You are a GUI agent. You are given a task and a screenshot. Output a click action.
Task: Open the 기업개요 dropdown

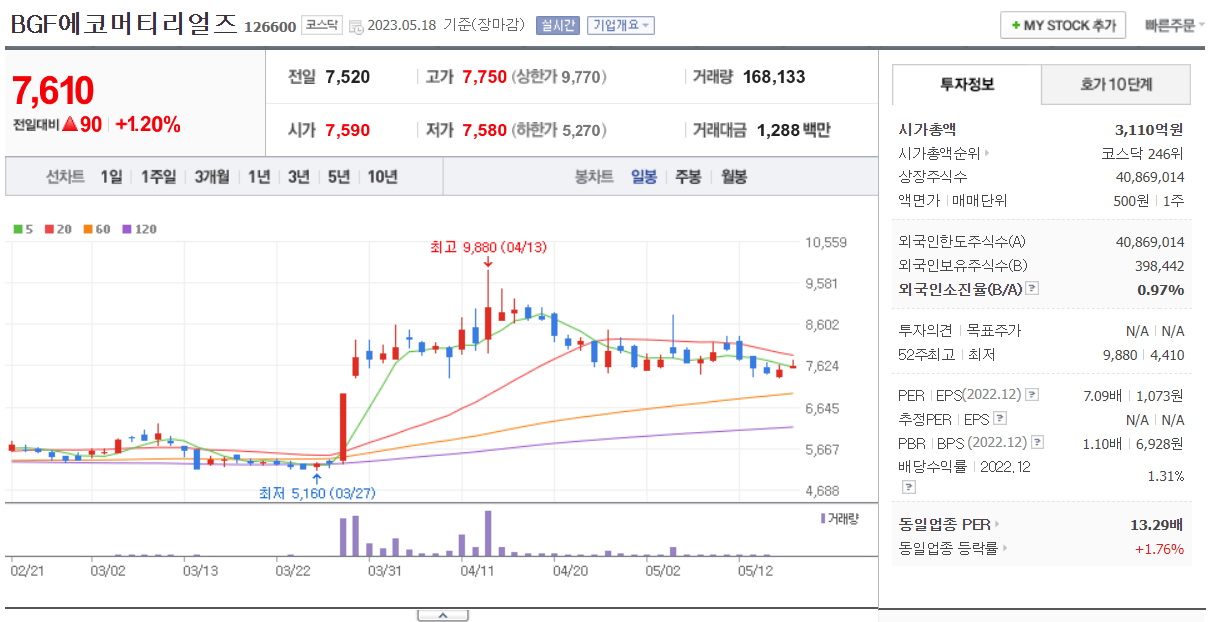pyautogui.click(x=621, y=25)
